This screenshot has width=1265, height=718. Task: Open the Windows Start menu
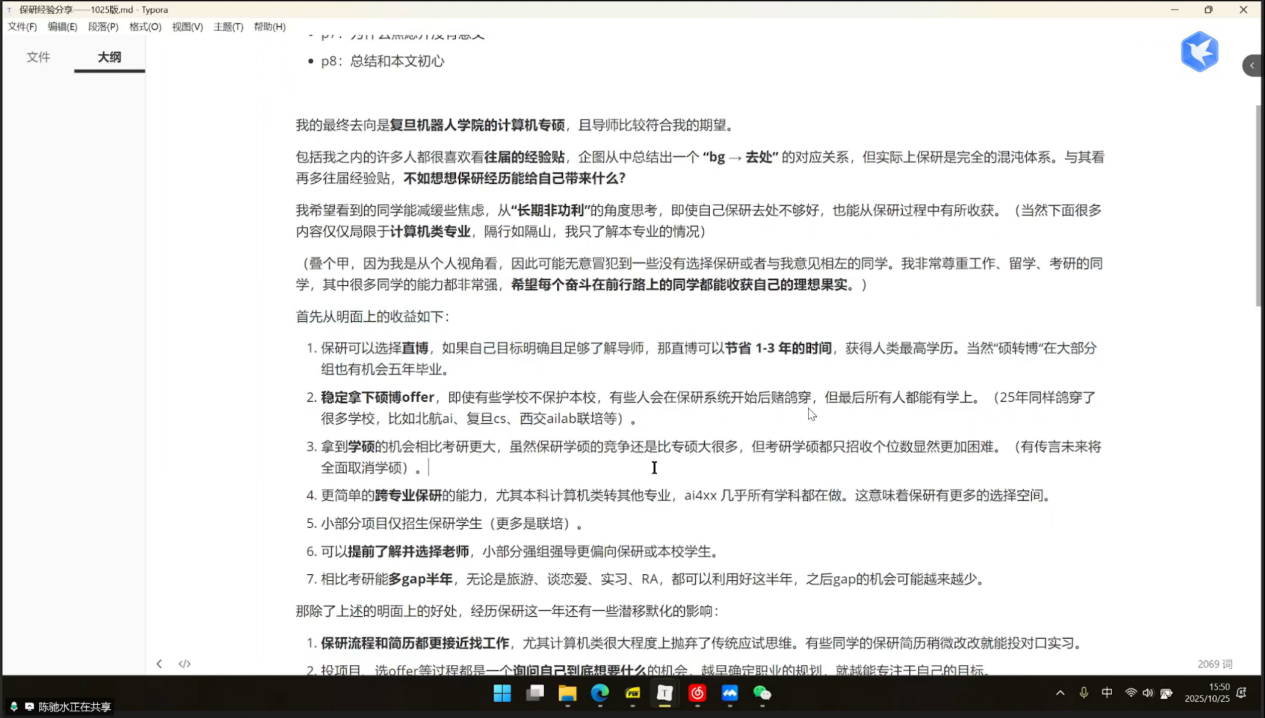[x=502, y=693]
